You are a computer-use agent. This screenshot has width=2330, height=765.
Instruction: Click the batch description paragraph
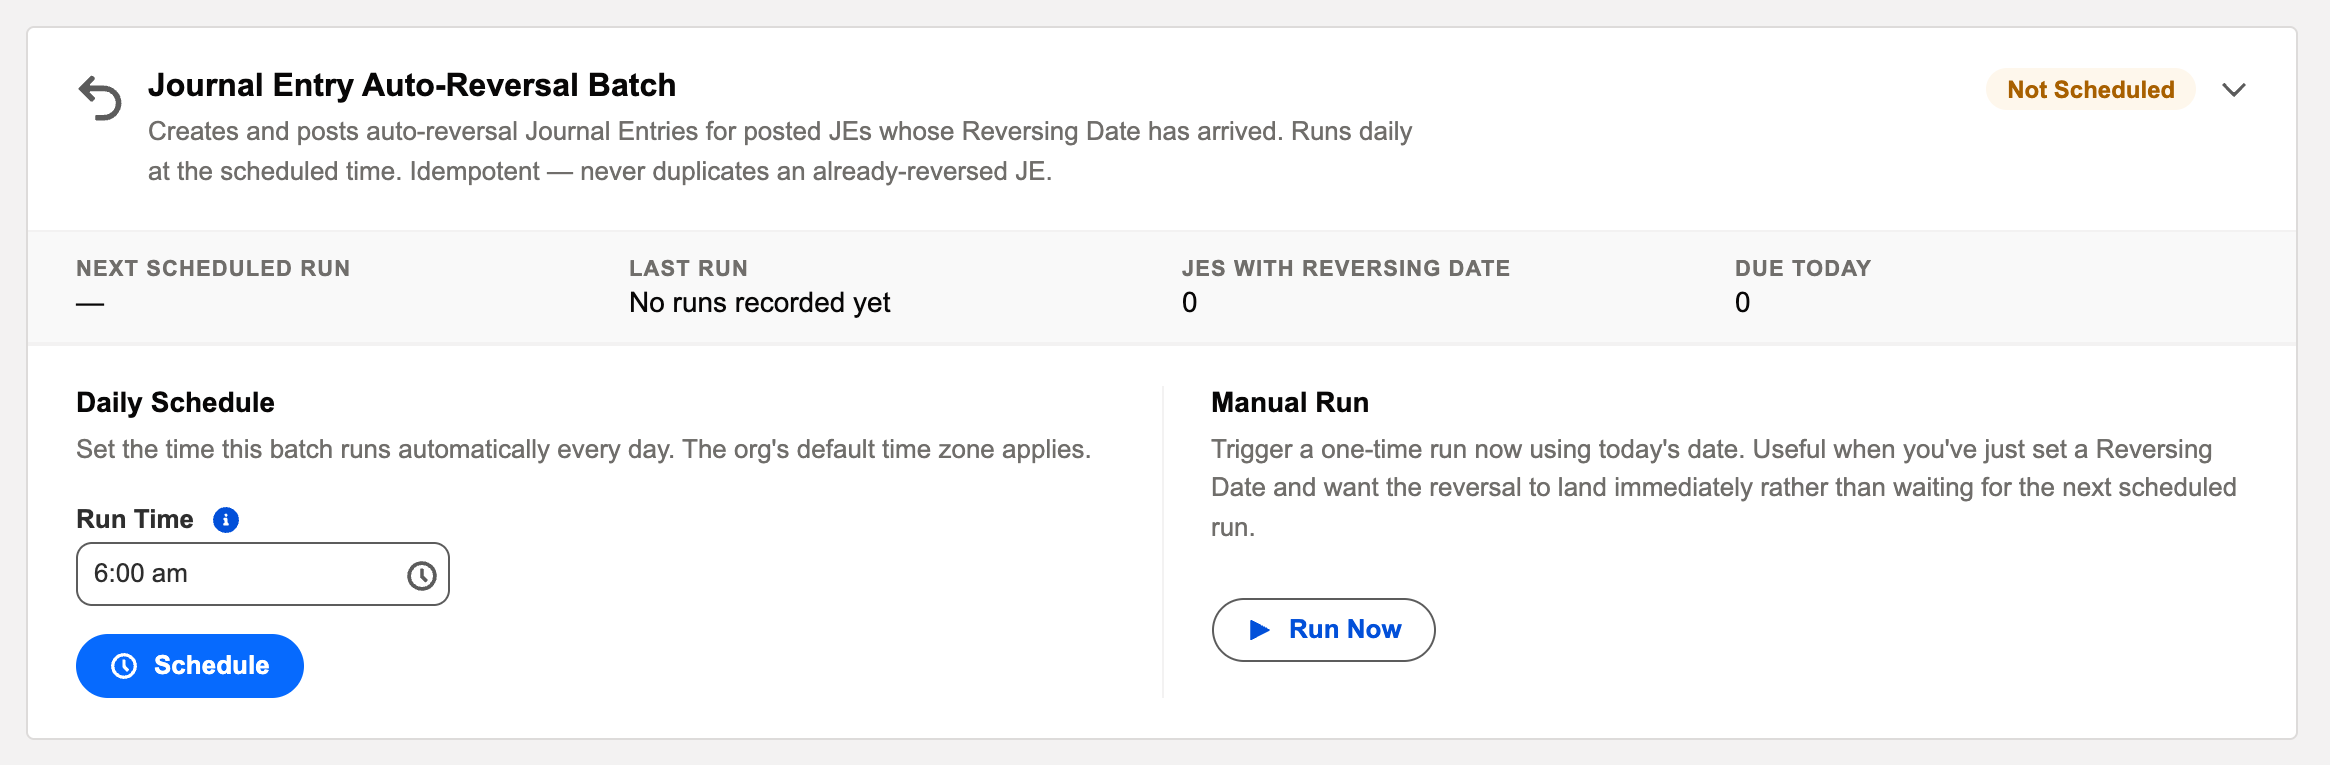pyautogui.click(x=780, y=151)
